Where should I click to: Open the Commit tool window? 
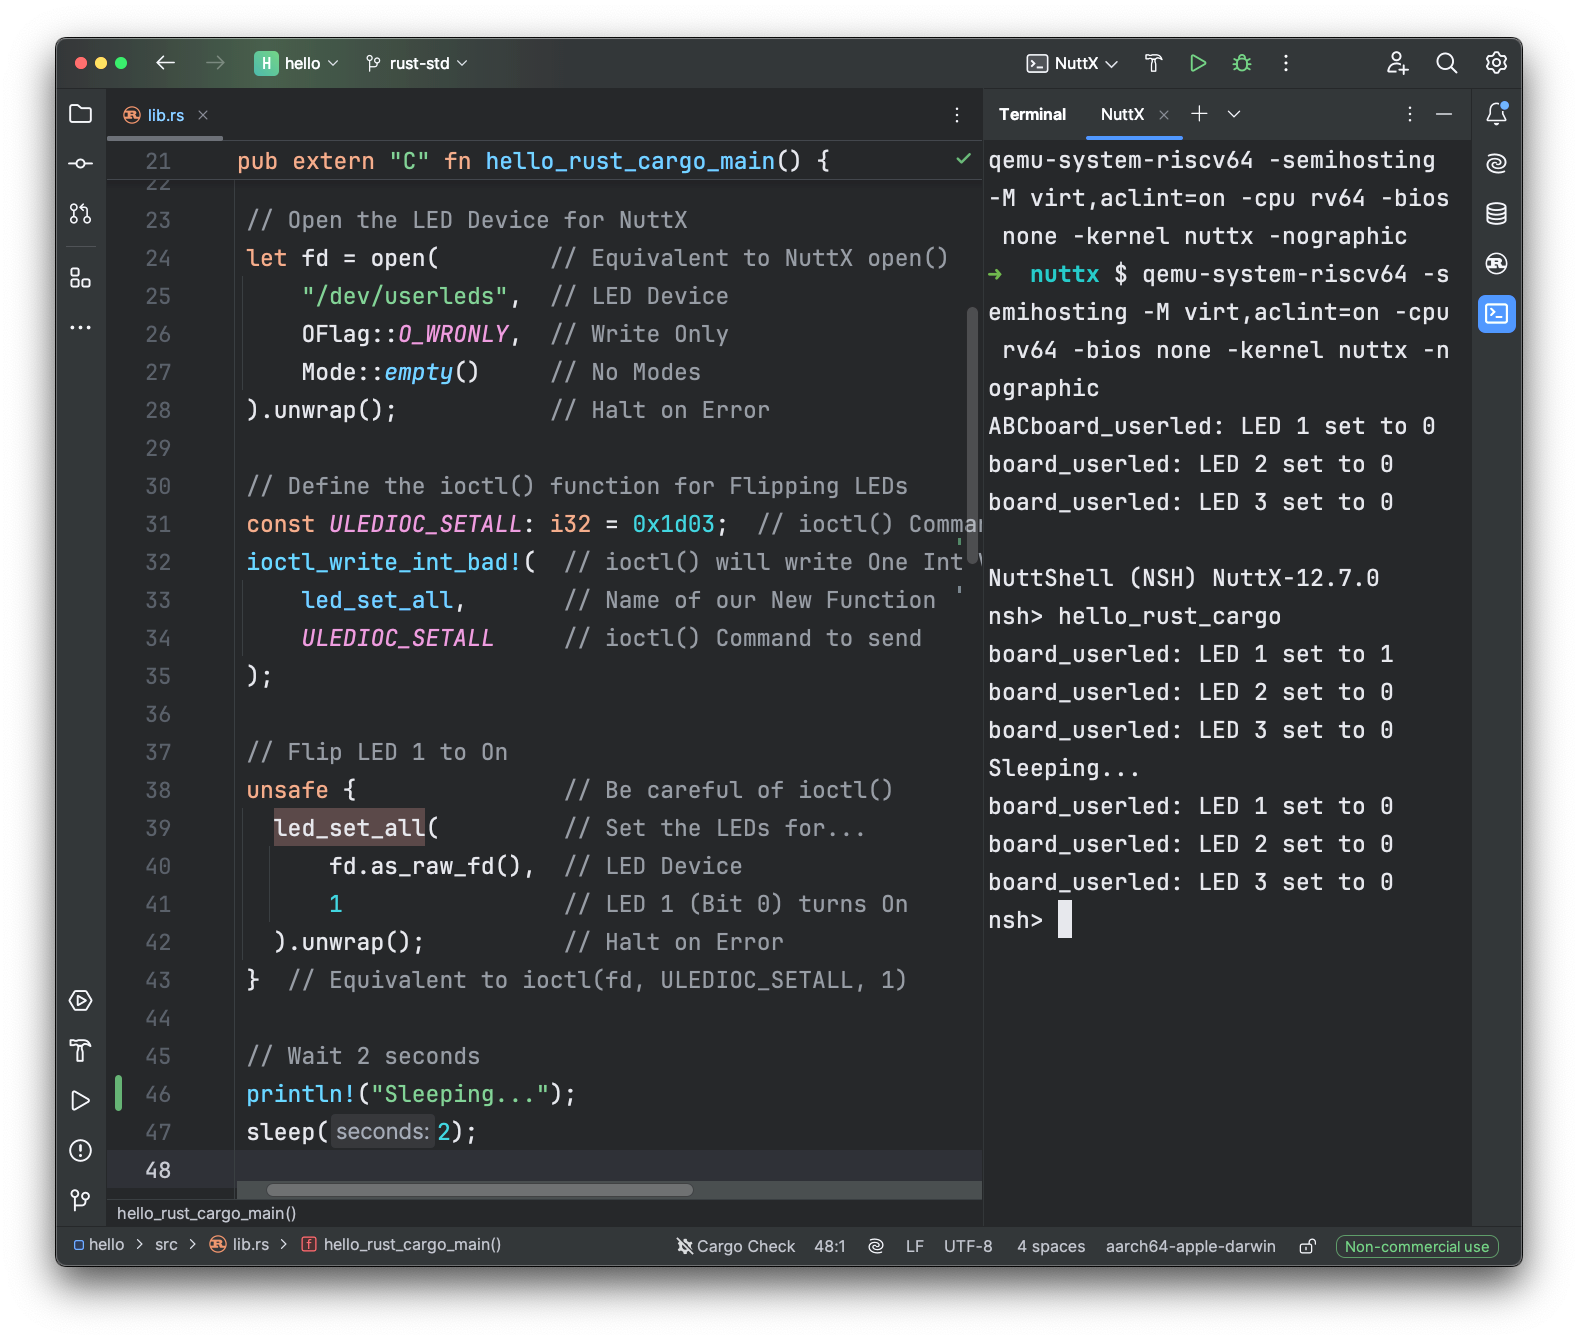[x=81, y=163]
